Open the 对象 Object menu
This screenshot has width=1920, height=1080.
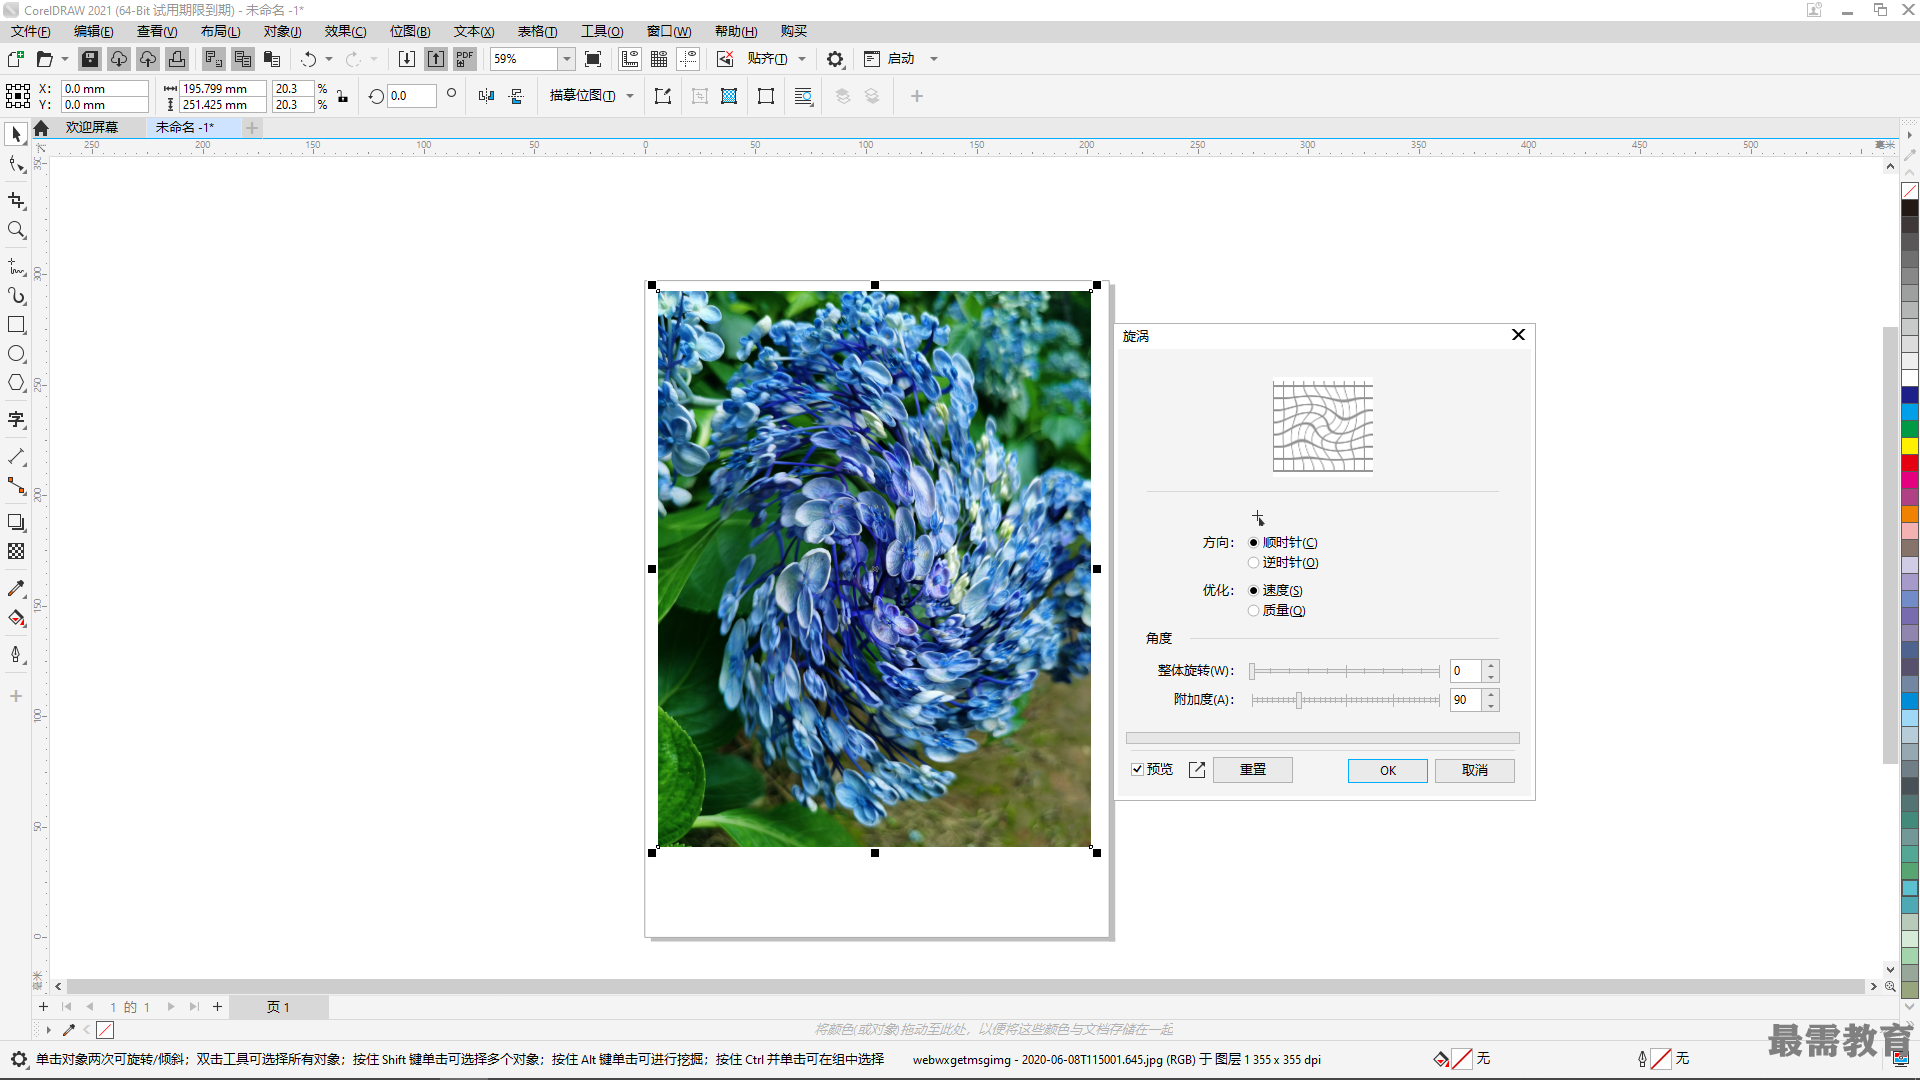point(282,31)
